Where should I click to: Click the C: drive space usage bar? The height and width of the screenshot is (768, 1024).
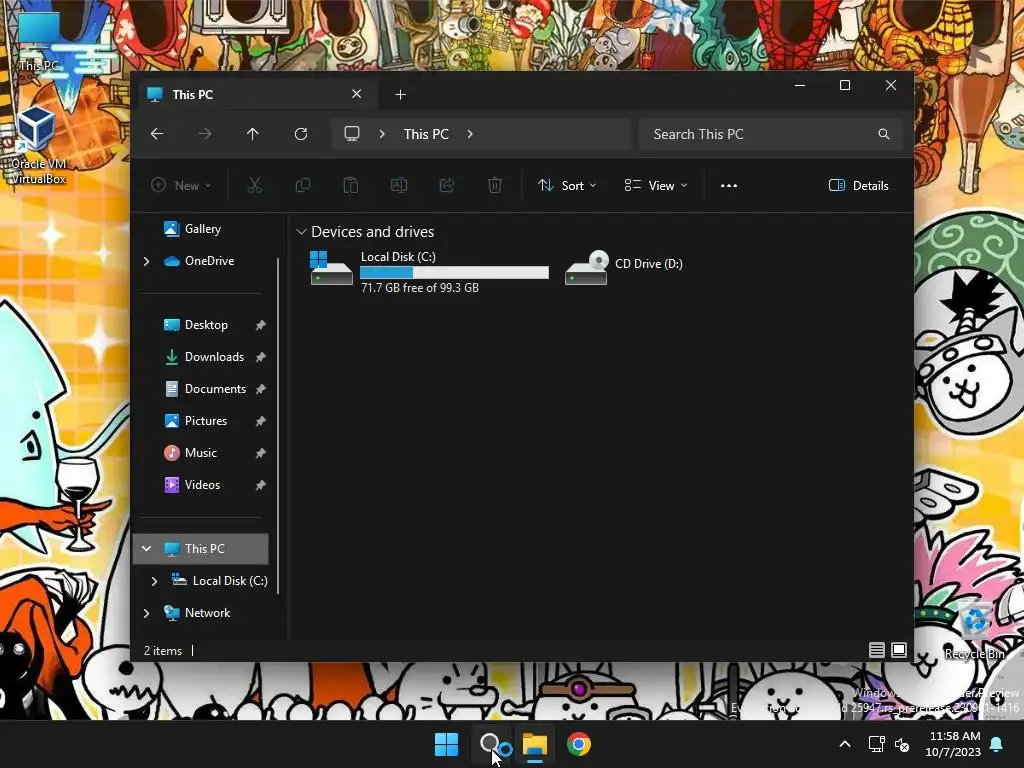click(x=454, y=272)
